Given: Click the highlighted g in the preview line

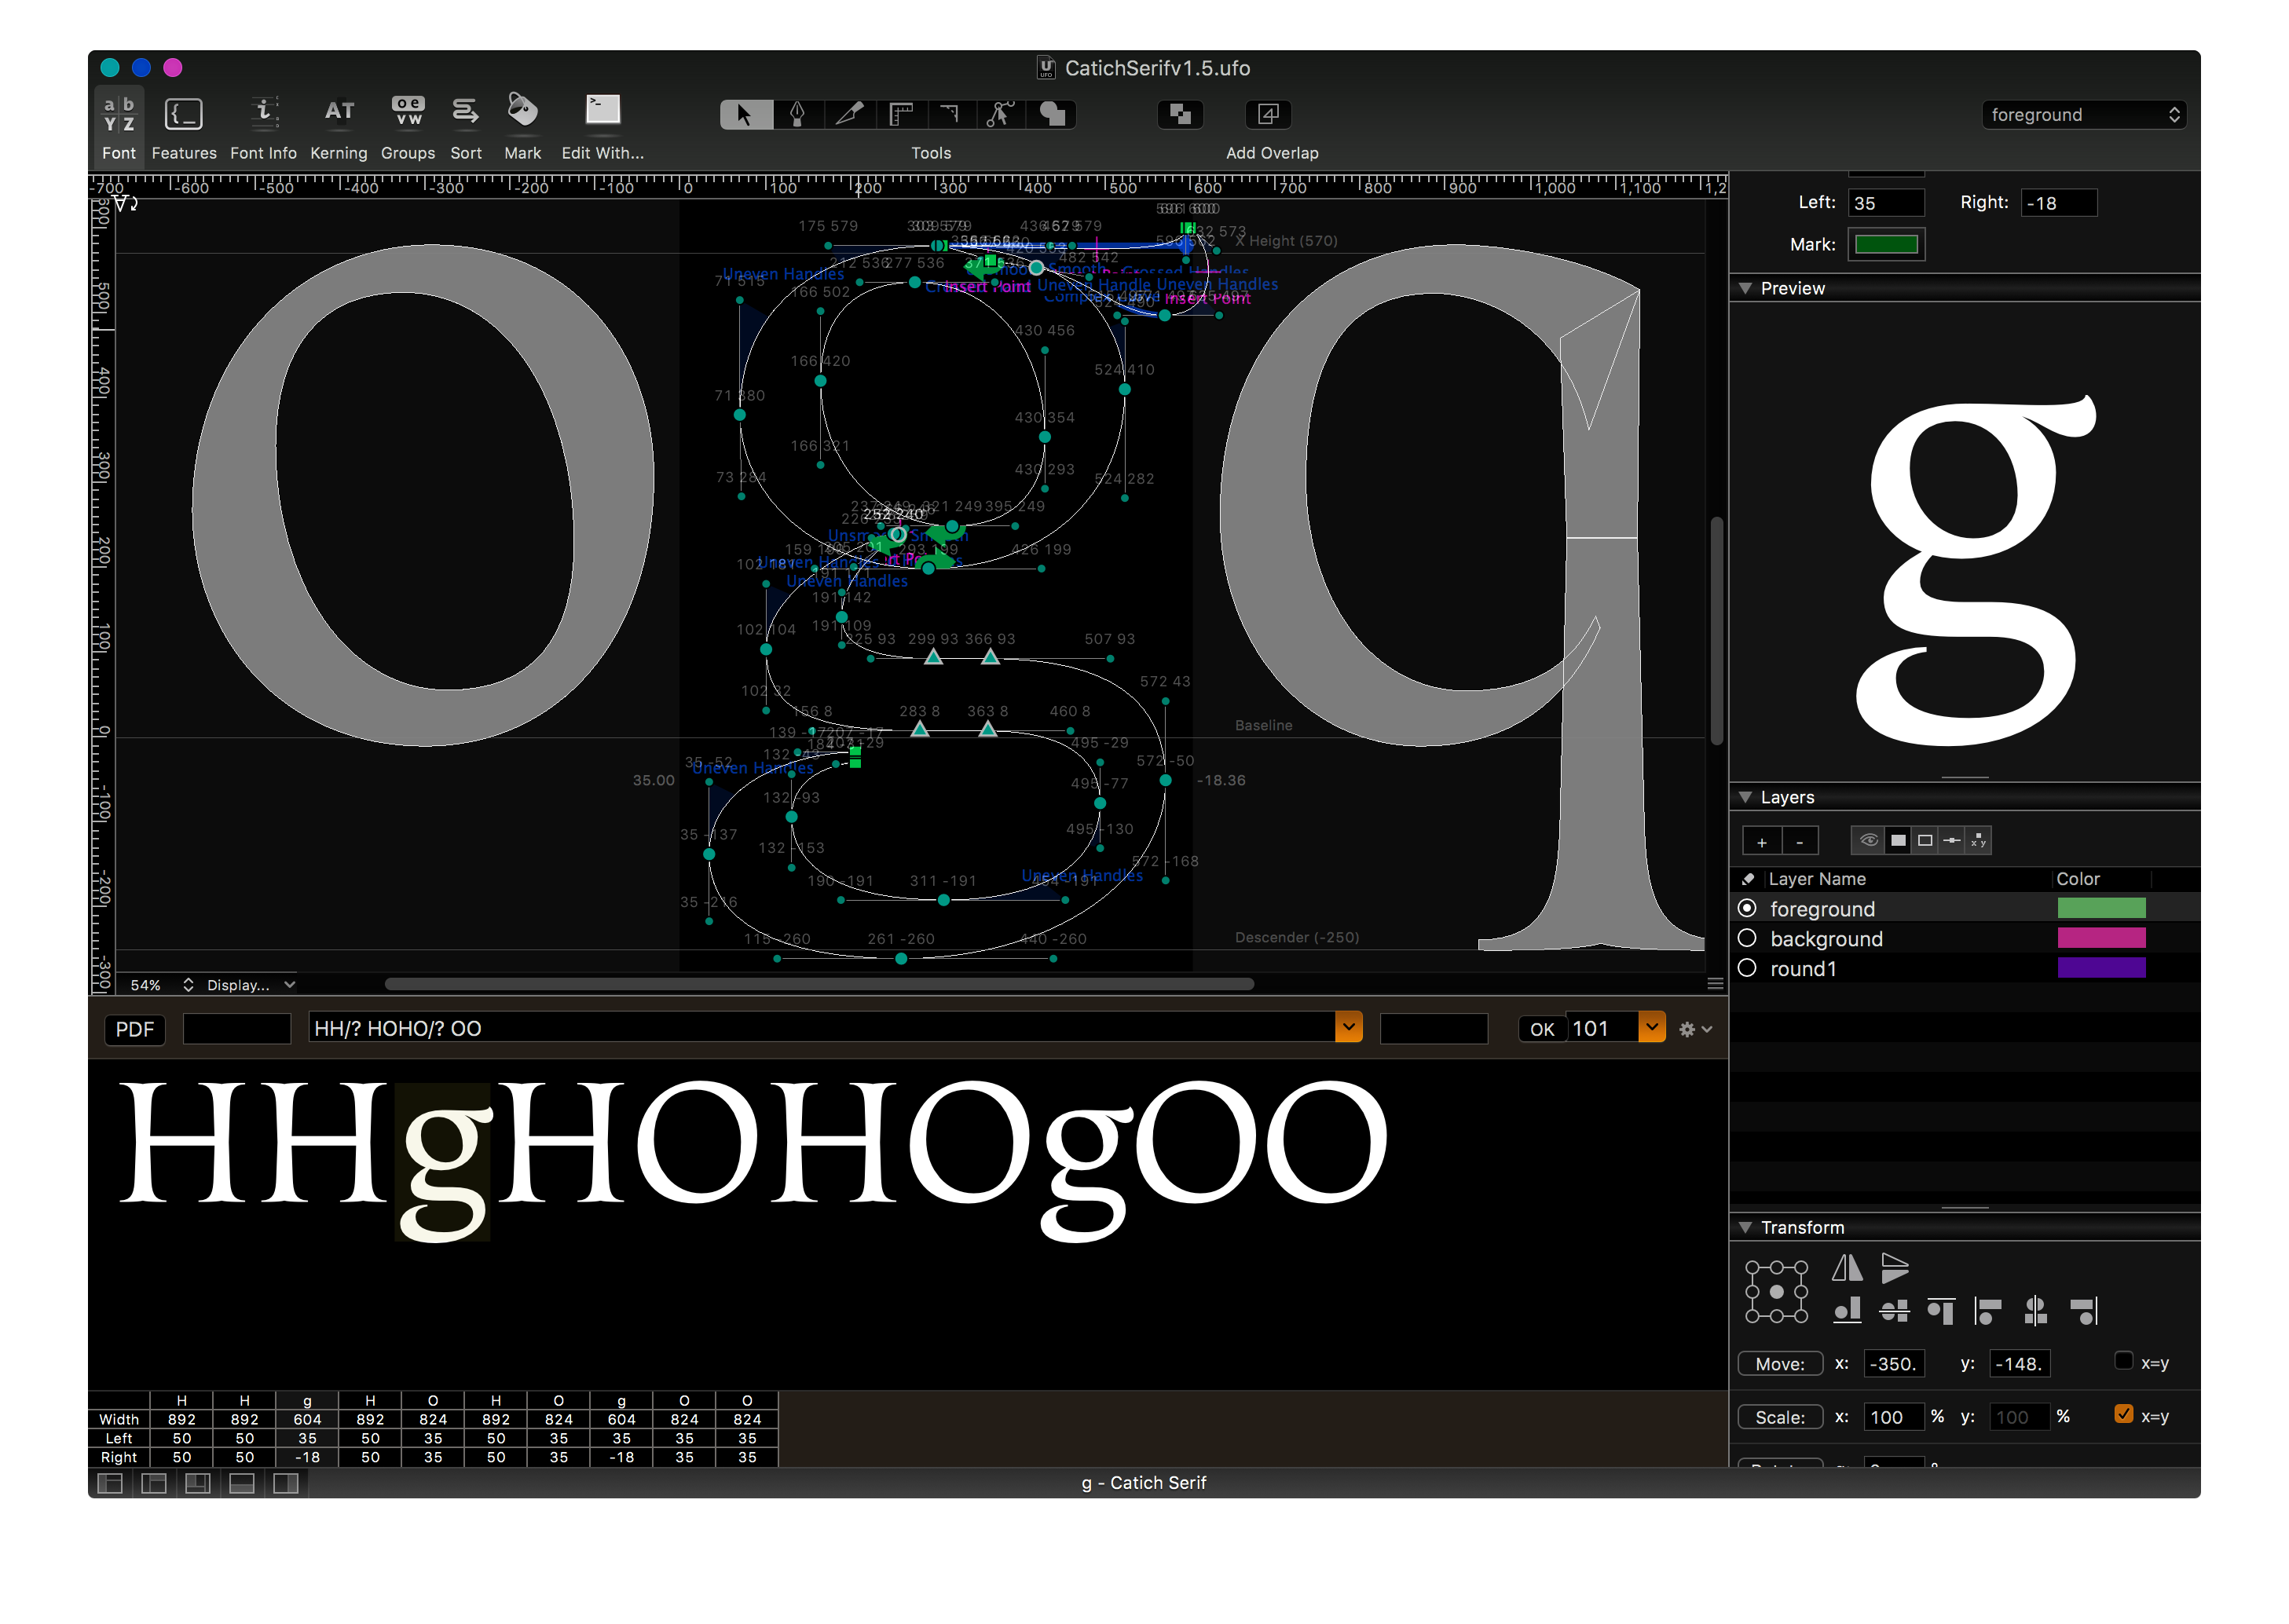Looking at the screenshot, I should (443, 1162).
